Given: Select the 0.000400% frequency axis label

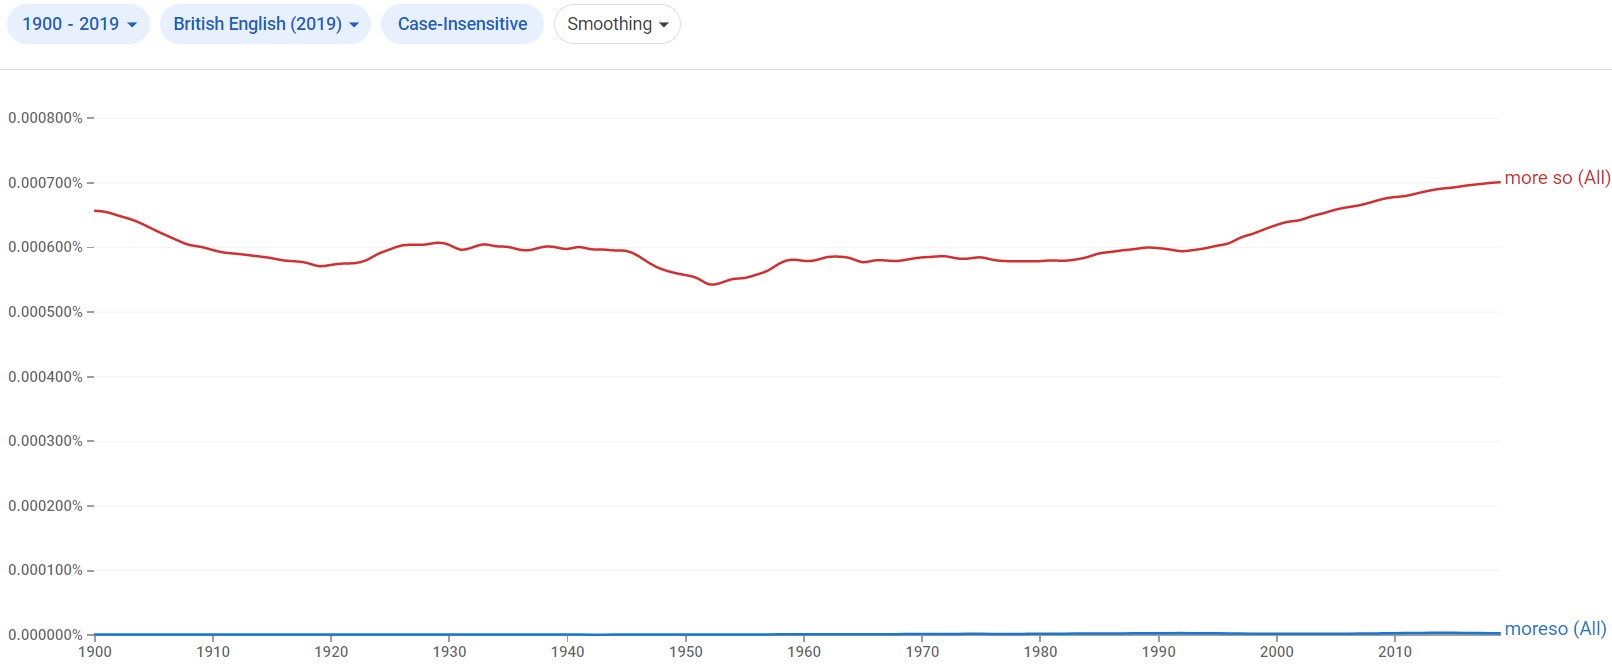Looking at the screenshot, I should [45, 377].
